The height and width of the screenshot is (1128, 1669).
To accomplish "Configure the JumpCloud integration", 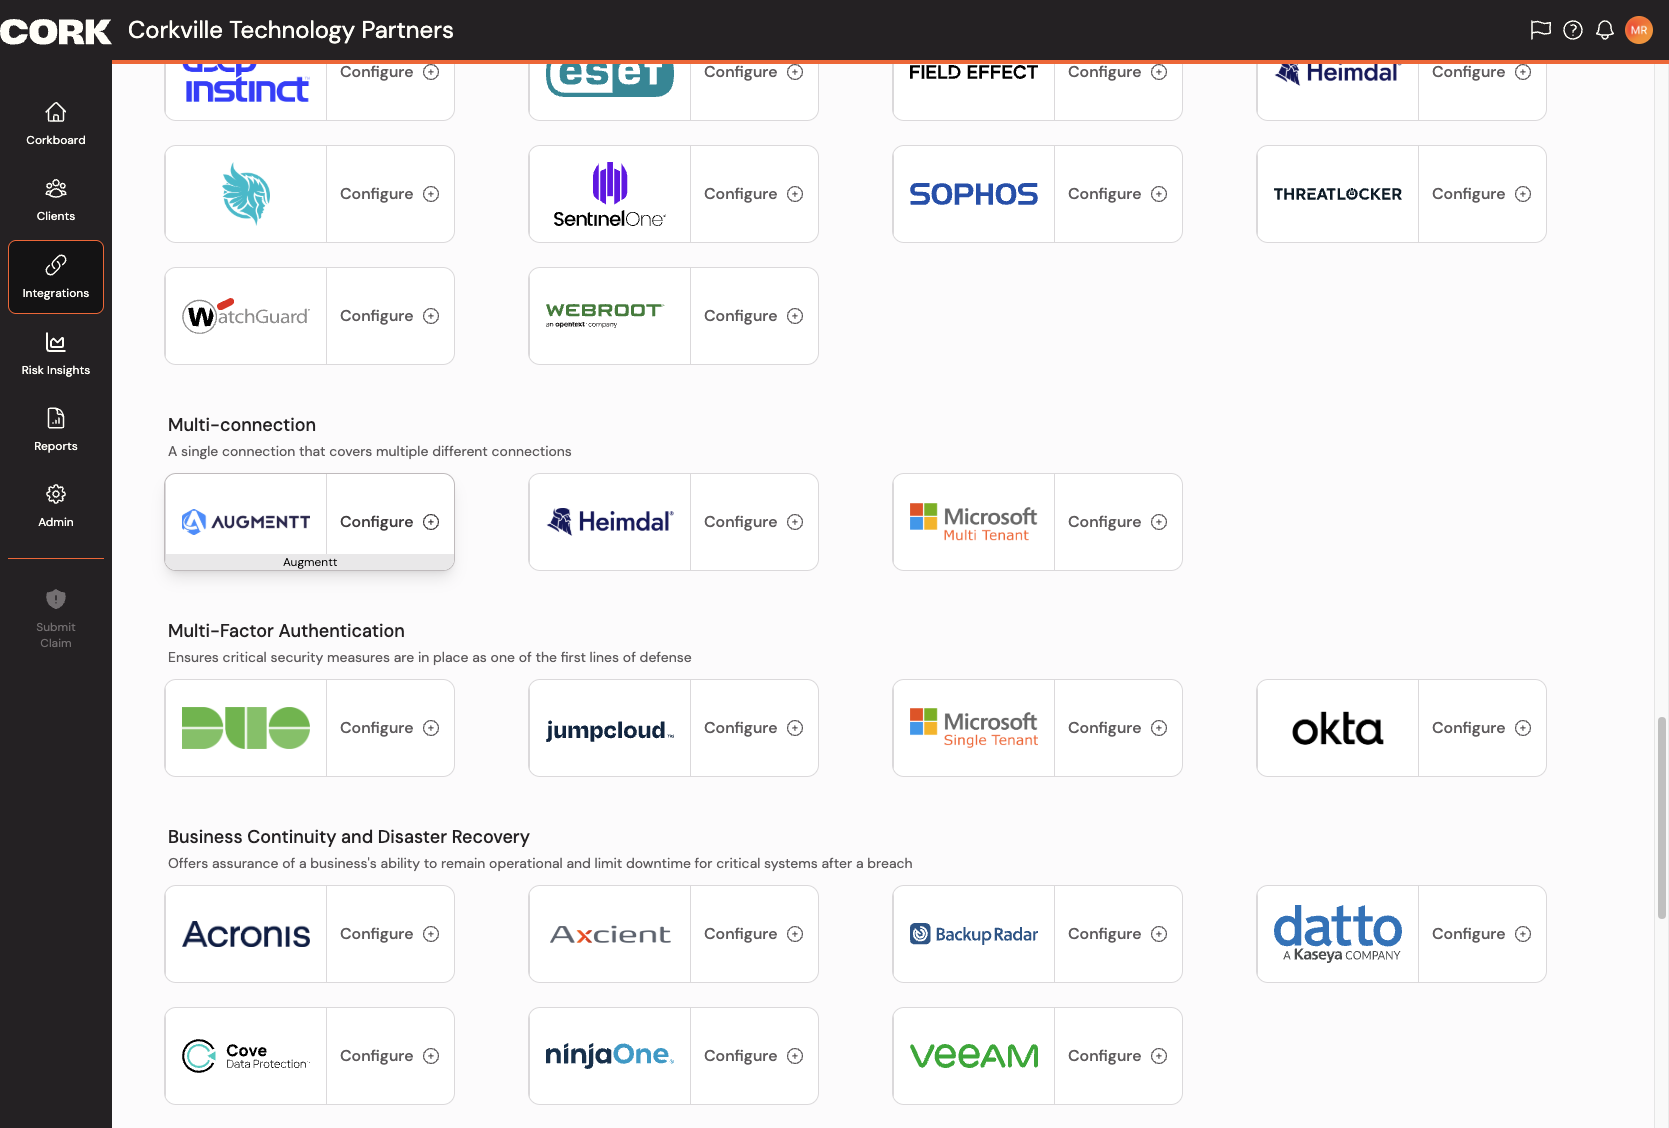I will pos(754,728).
